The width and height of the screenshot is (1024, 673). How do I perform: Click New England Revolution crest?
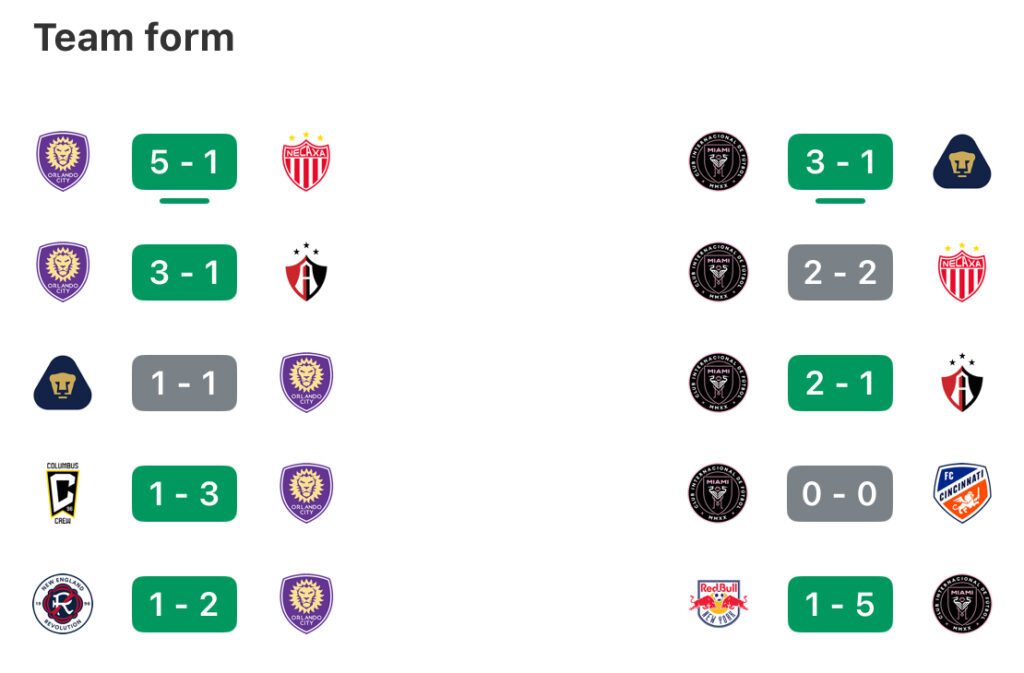(63, 604)
